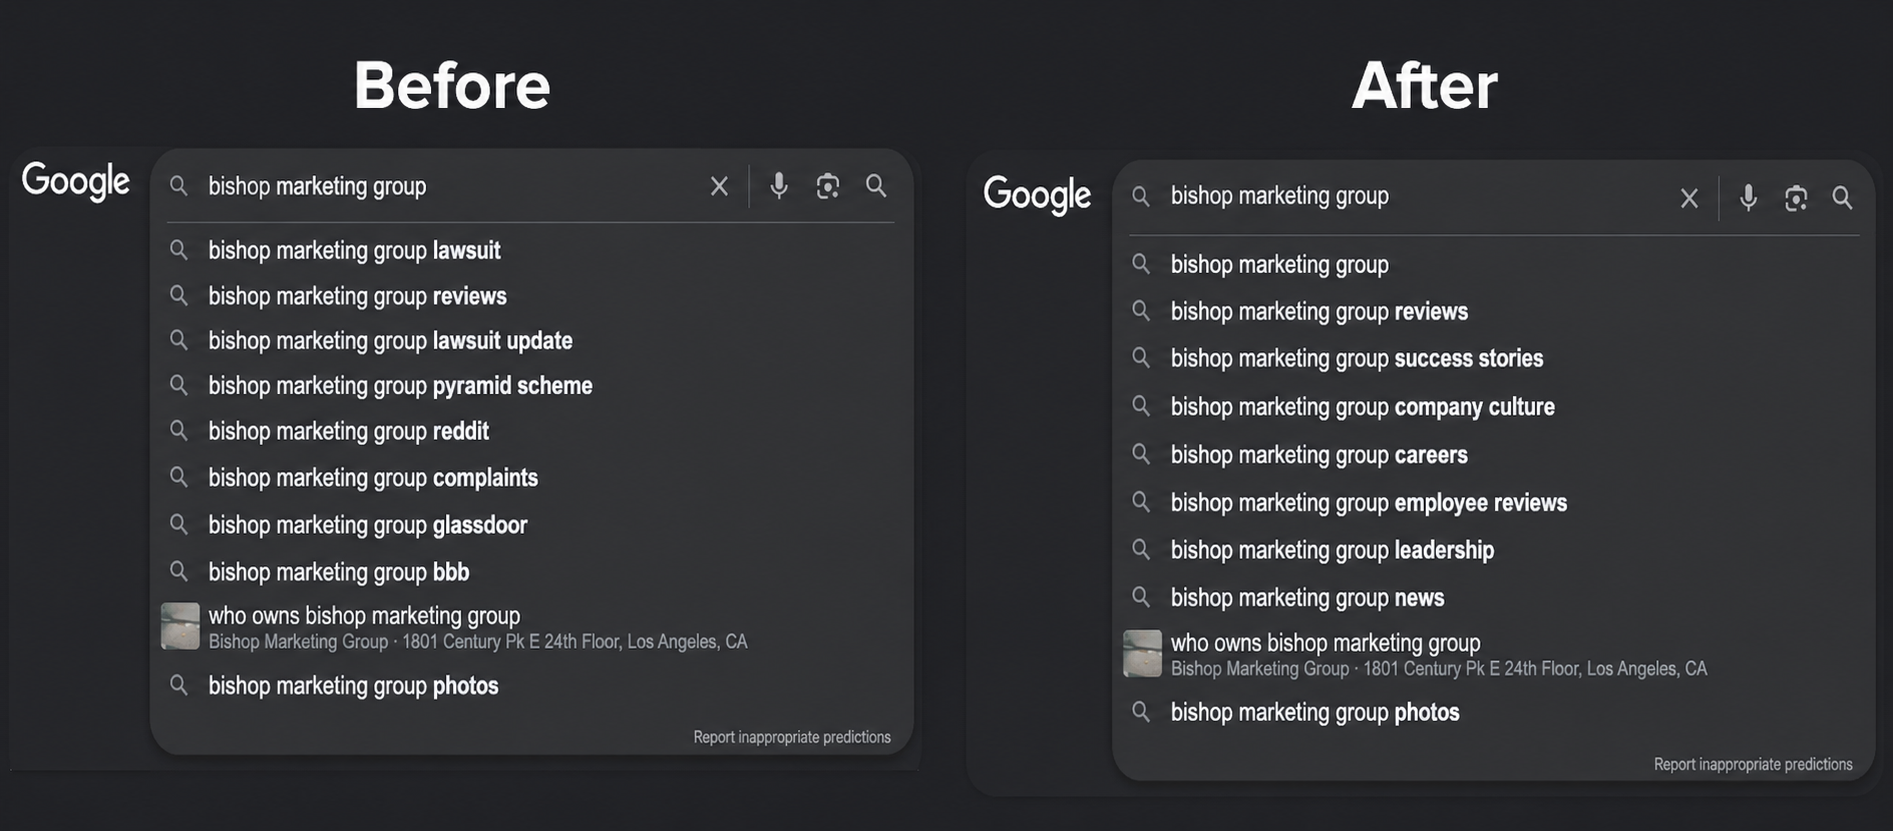Pick suggestion 'bishop marketing group reddit'

(348, 431)
